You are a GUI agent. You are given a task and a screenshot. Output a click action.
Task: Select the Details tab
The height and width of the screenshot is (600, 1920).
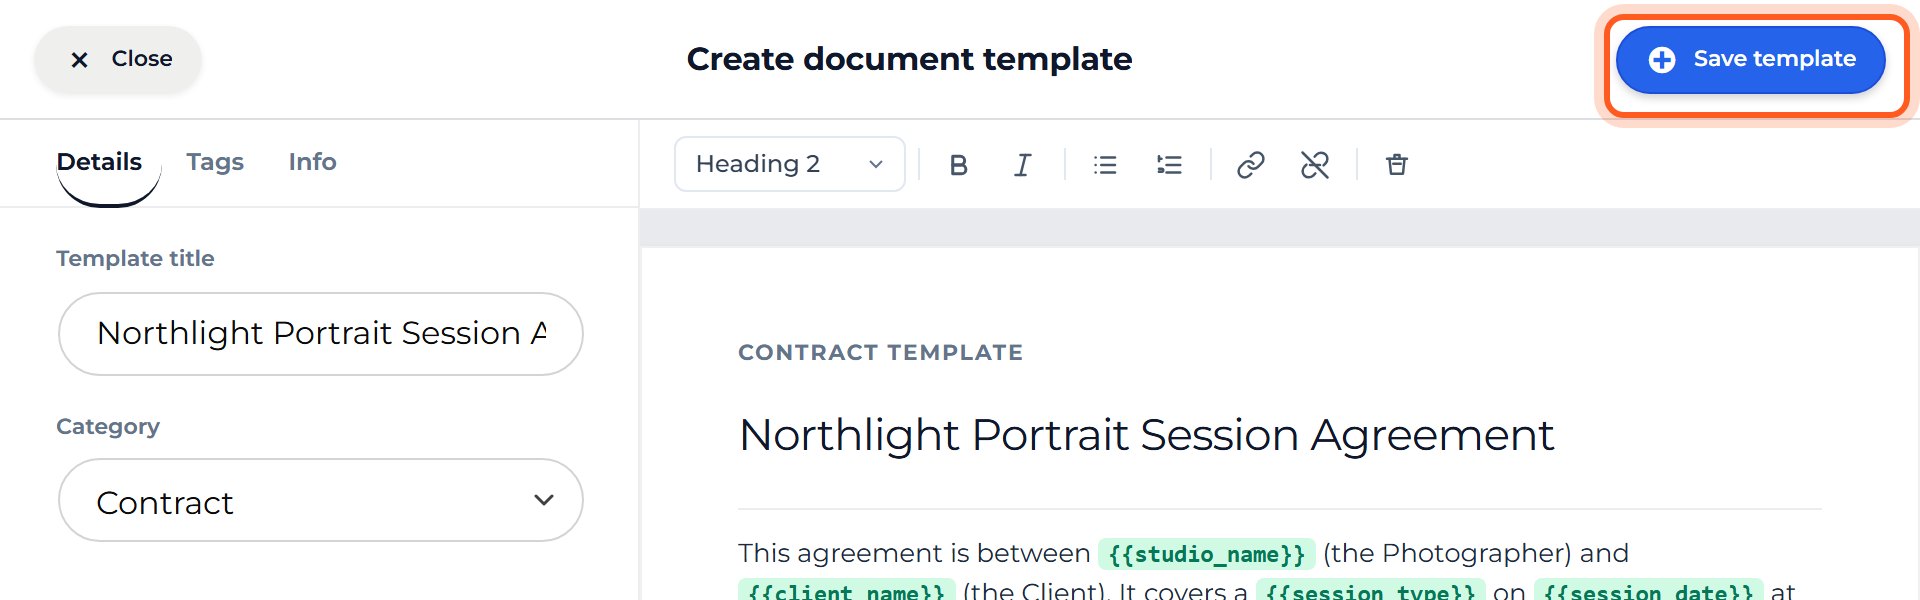99,162
